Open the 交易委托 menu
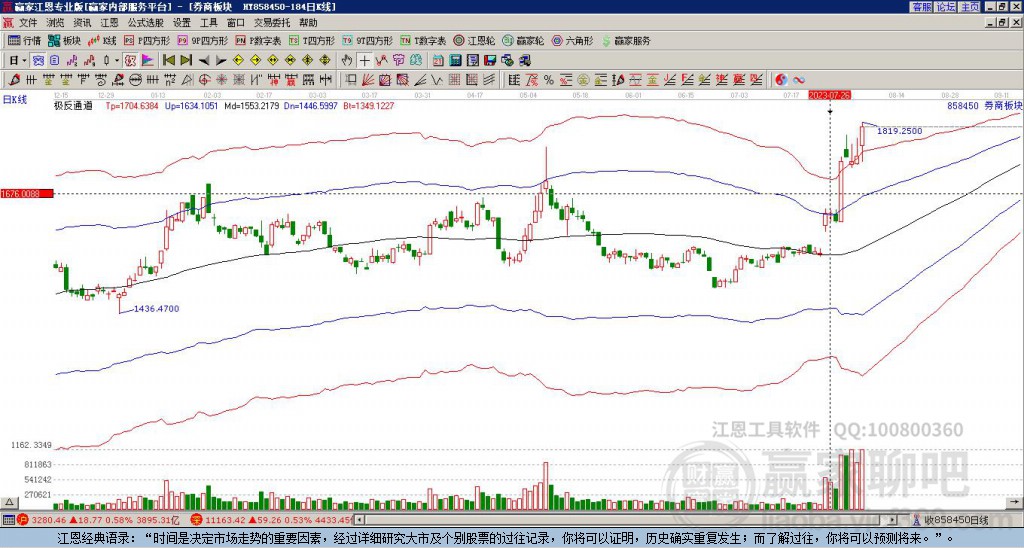Image resolution: width=1024 pixels, height=548 pixels. coord(272,23)
